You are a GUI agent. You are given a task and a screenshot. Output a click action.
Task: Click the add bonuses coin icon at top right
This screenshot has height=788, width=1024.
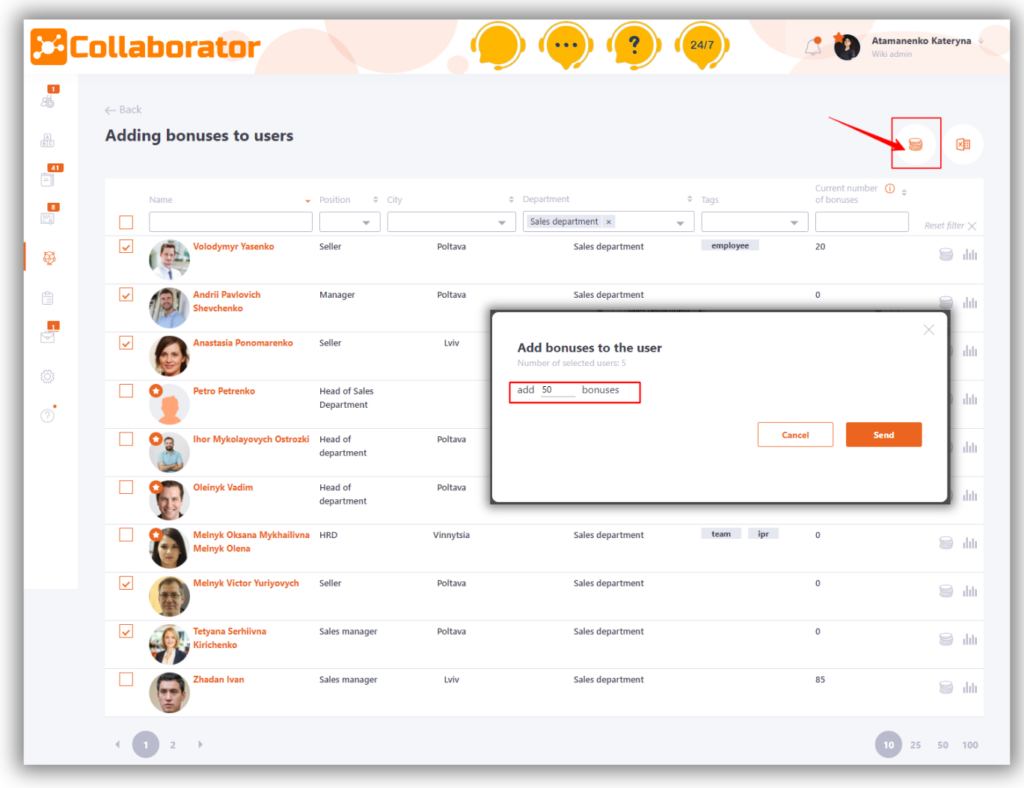pos(916,144)
